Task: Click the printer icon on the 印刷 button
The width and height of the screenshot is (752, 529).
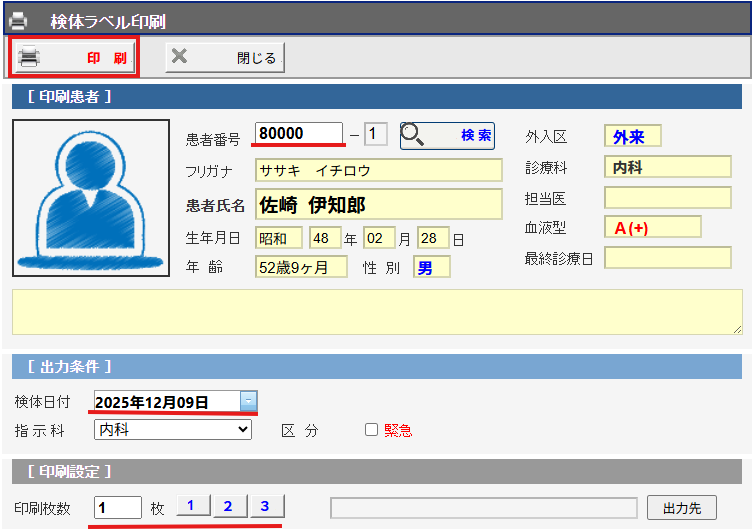Action: [30, 57]
